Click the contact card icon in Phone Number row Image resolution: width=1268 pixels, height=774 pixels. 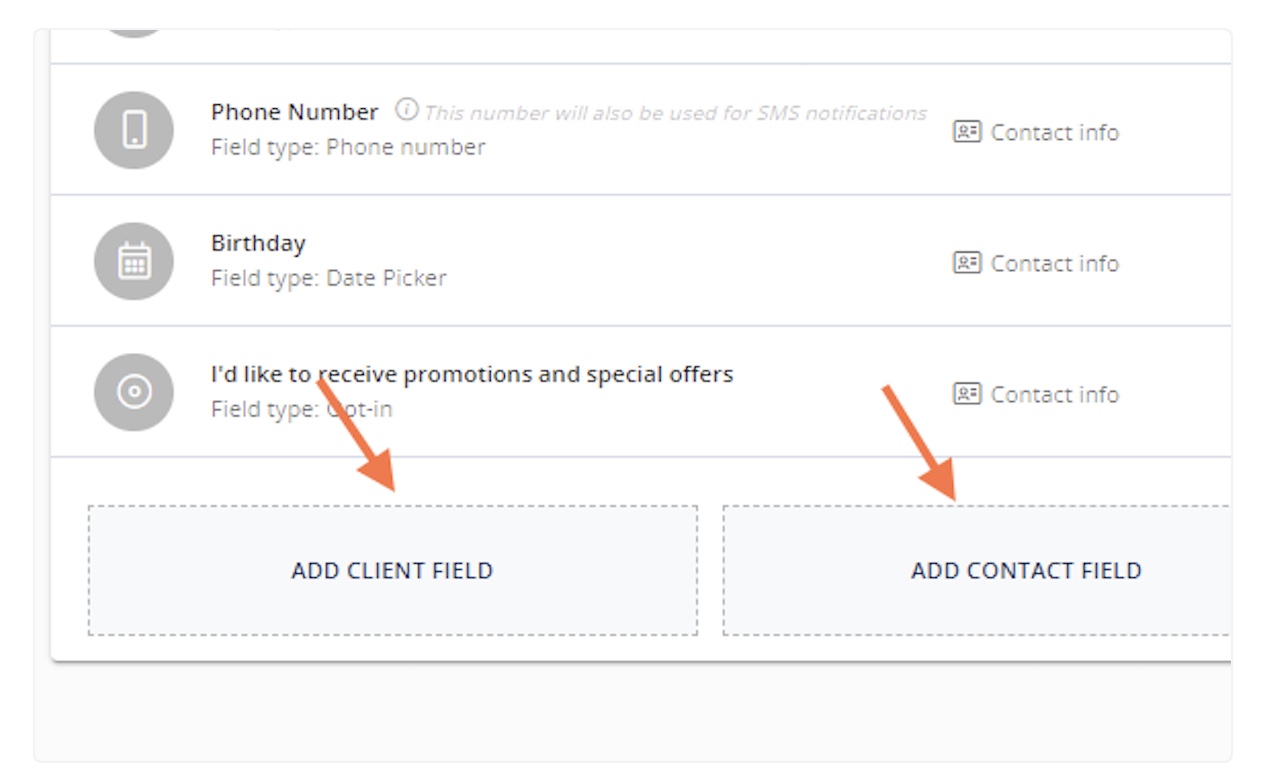pyautogui.click(x=966, y=132)
